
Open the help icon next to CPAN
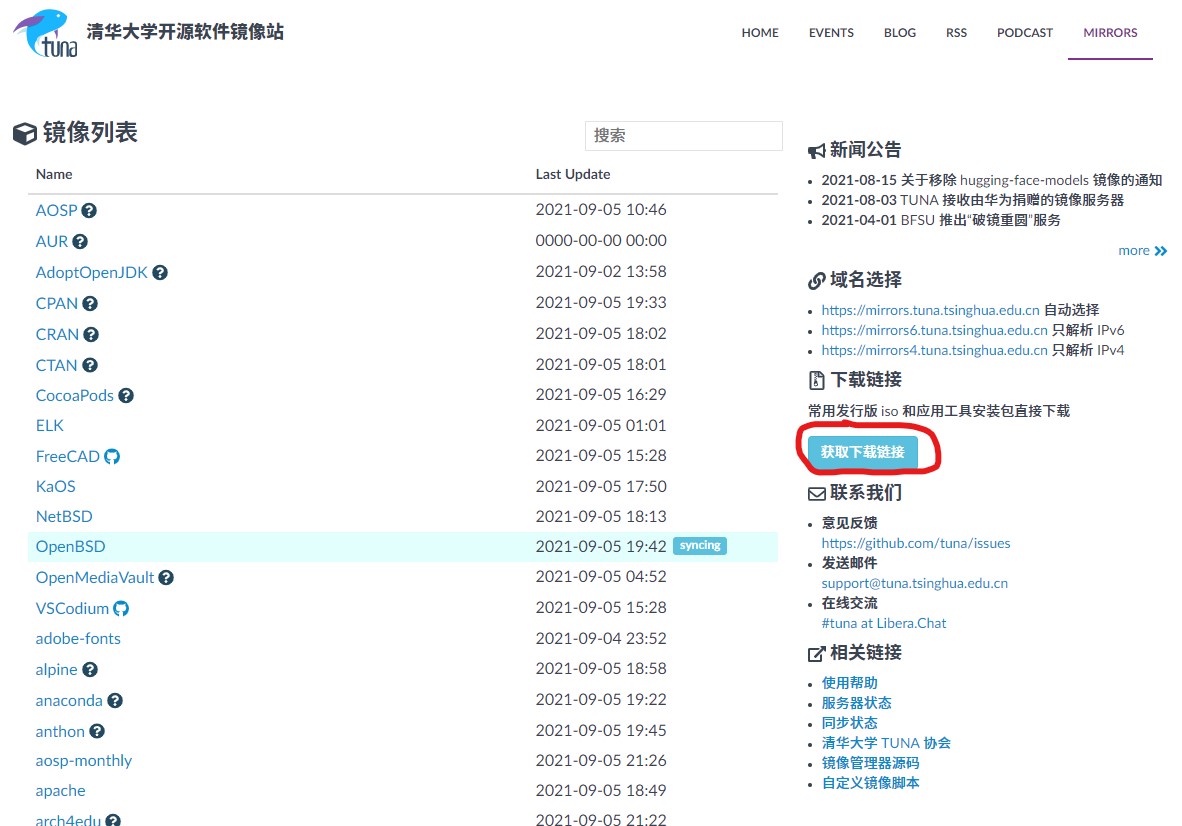click(90, 304)
